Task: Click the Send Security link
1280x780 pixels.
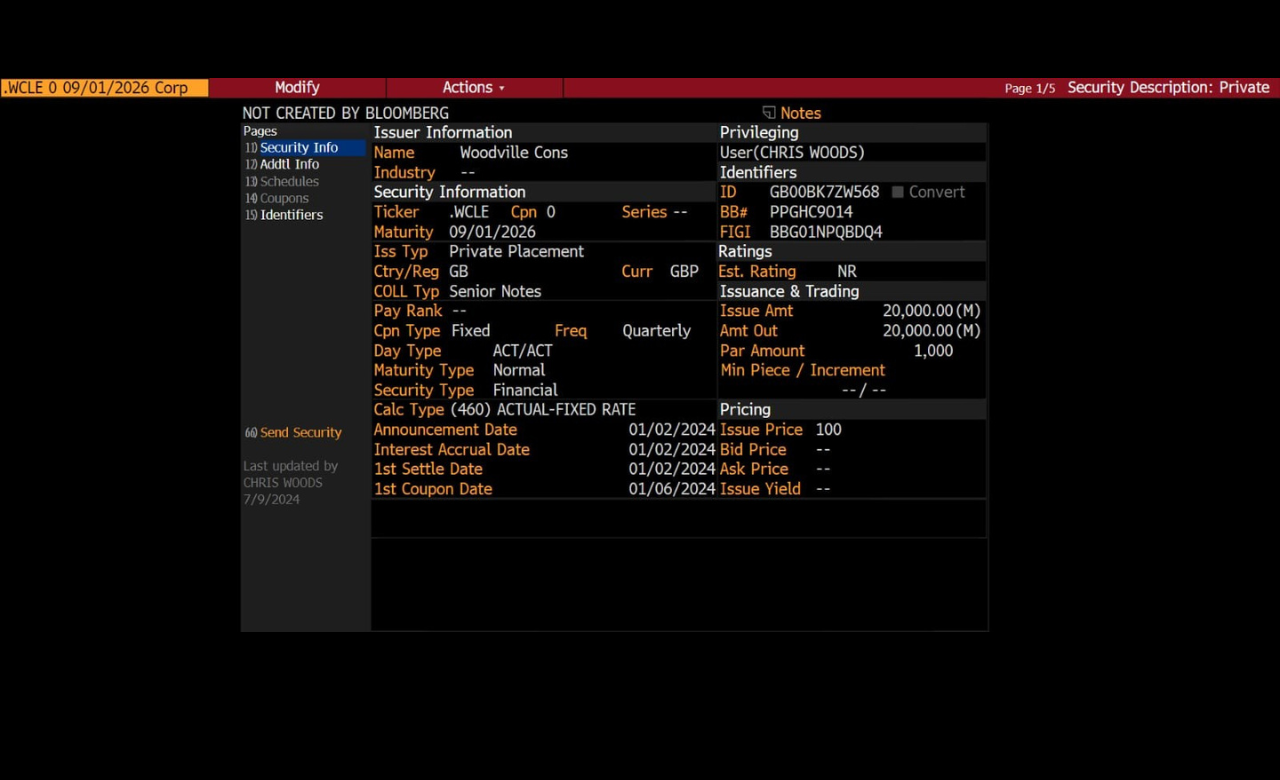Action: point(300,433)
